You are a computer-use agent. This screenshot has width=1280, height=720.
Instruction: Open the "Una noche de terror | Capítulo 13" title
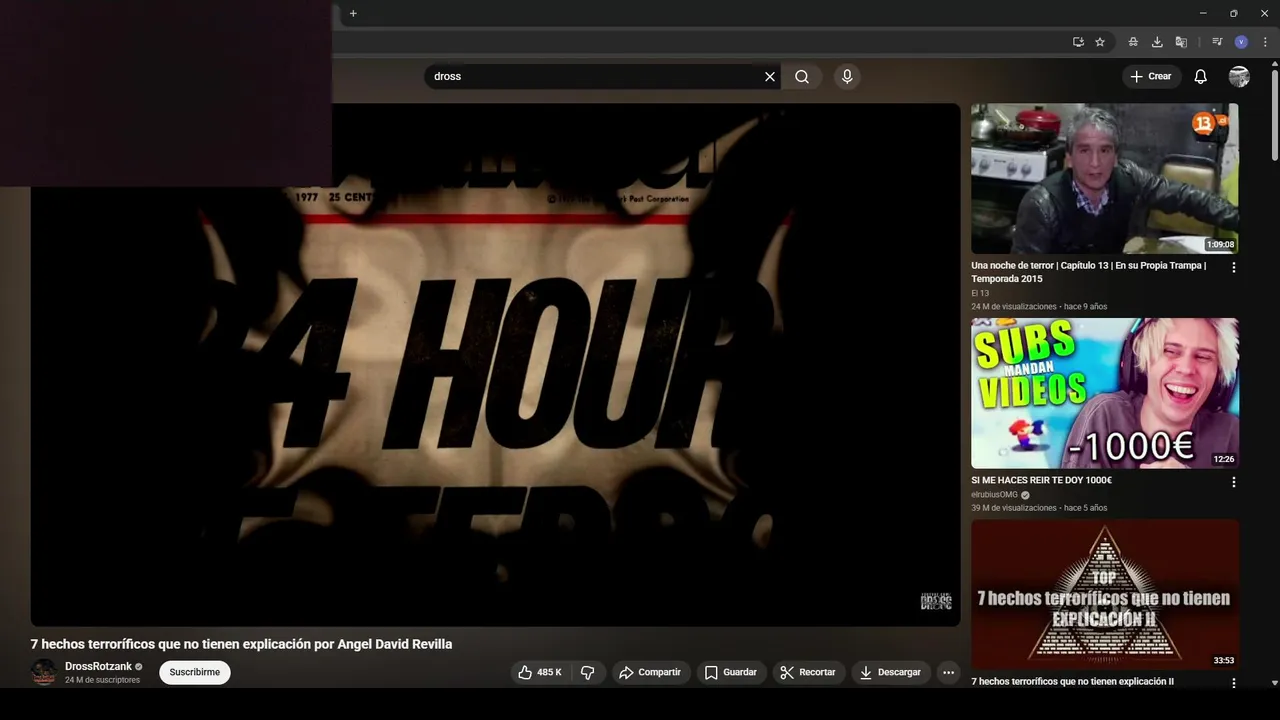(x=1089, y=272)
